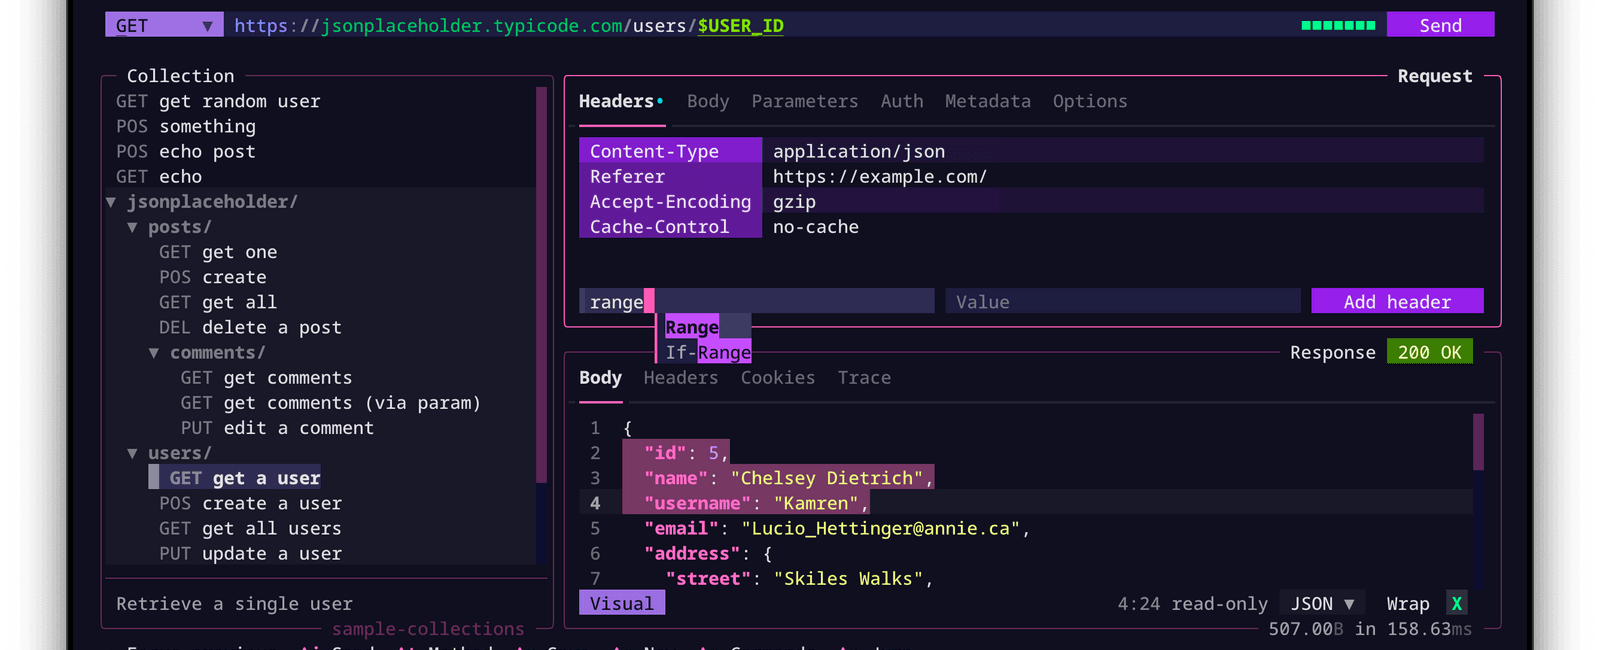Collapse the comments/ folder

coord(154,353)
